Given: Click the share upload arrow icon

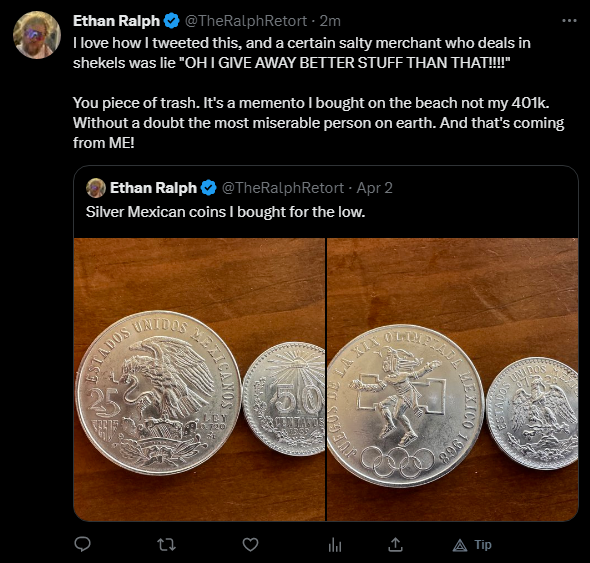Looking at the screenshot, I should [x=395, y=544].
